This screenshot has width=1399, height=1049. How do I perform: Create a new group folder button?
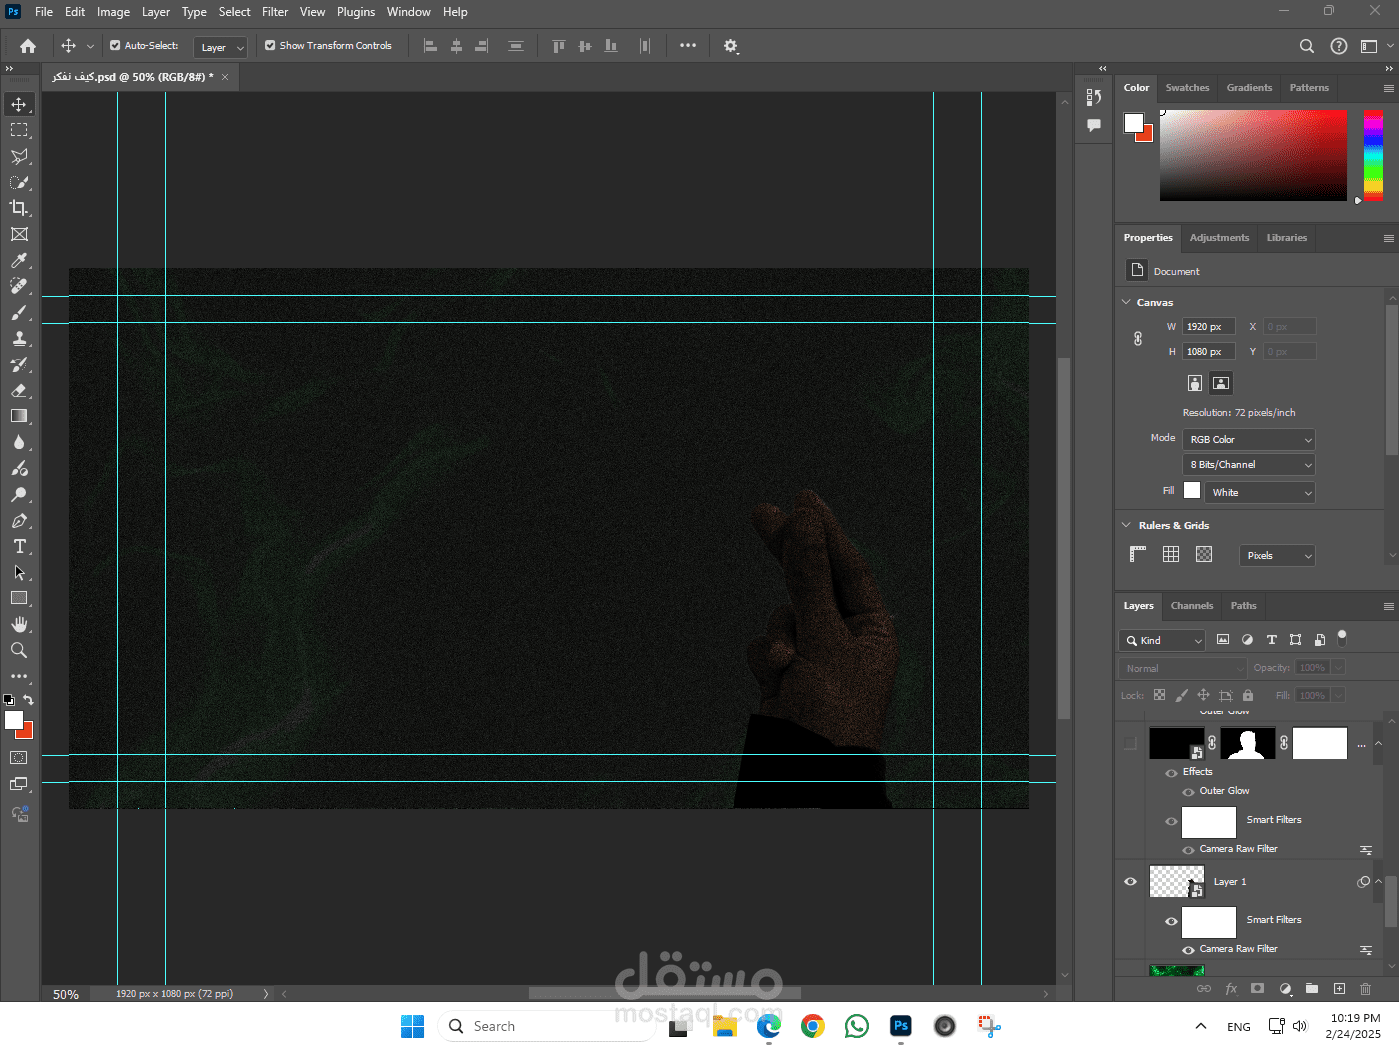[1311, 989]
